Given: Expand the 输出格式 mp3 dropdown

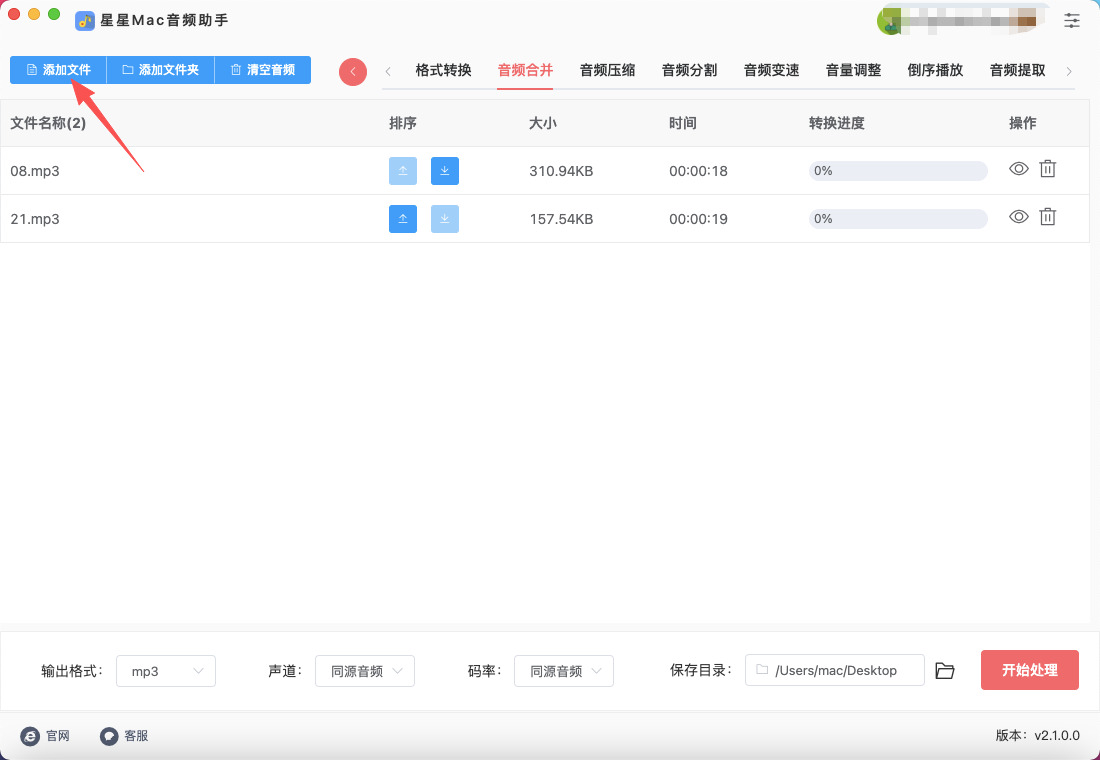Looking at the screenshot, I should pyautogui.click(x=166, y=671).
